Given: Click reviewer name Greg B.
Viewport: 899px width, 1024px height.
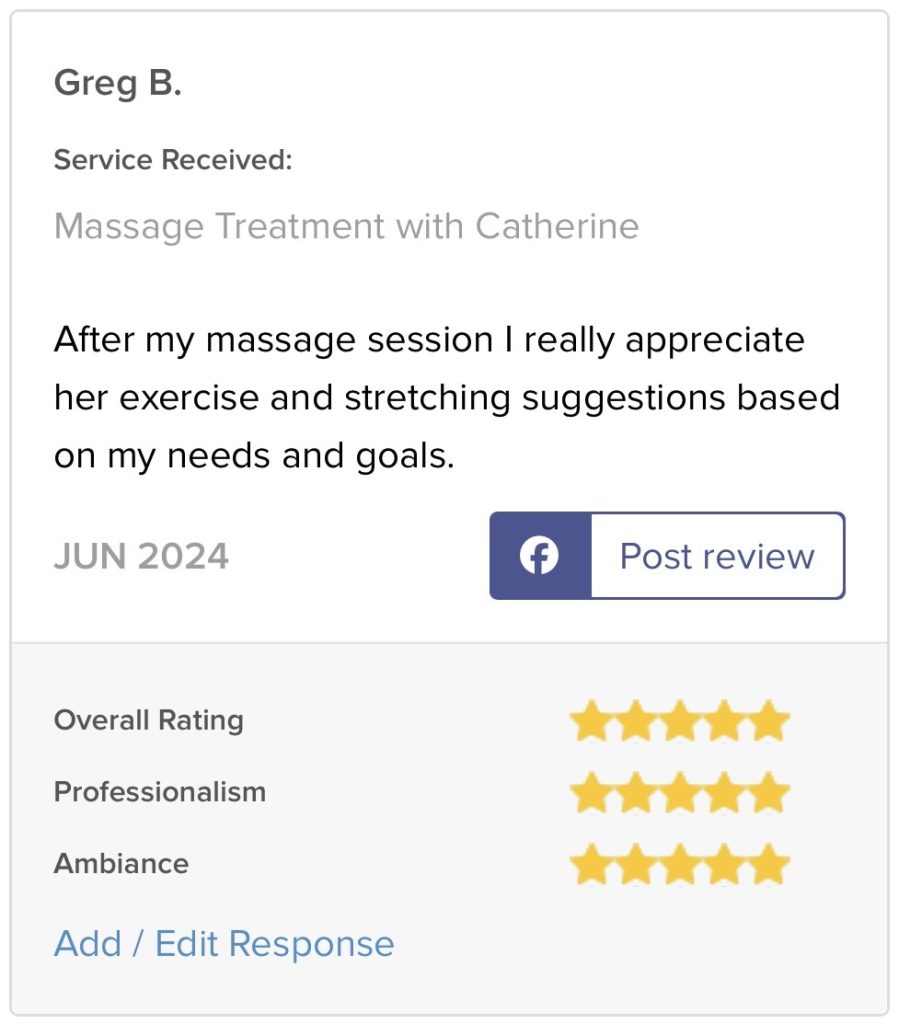Looking at the screenshot, I should tap(118, 84).
